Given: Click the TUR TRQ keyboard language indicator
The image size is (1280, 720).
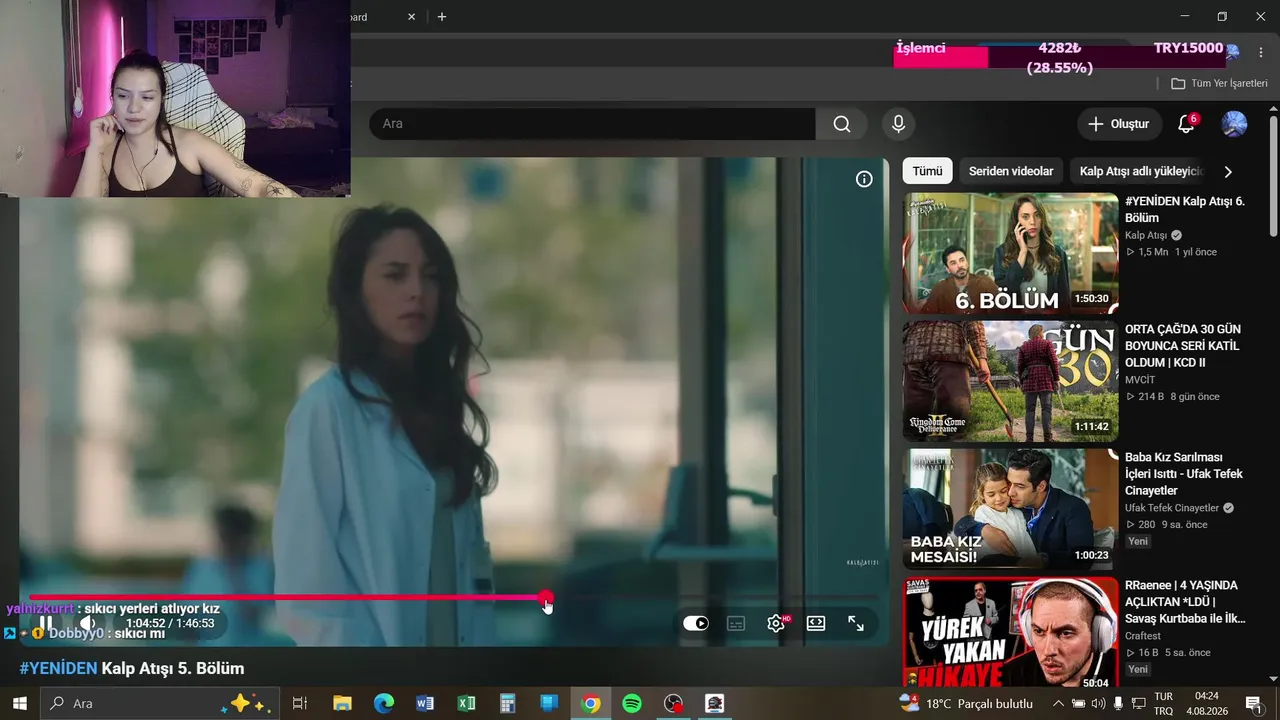Looking at the screenshot, I should pos(1164,703).
